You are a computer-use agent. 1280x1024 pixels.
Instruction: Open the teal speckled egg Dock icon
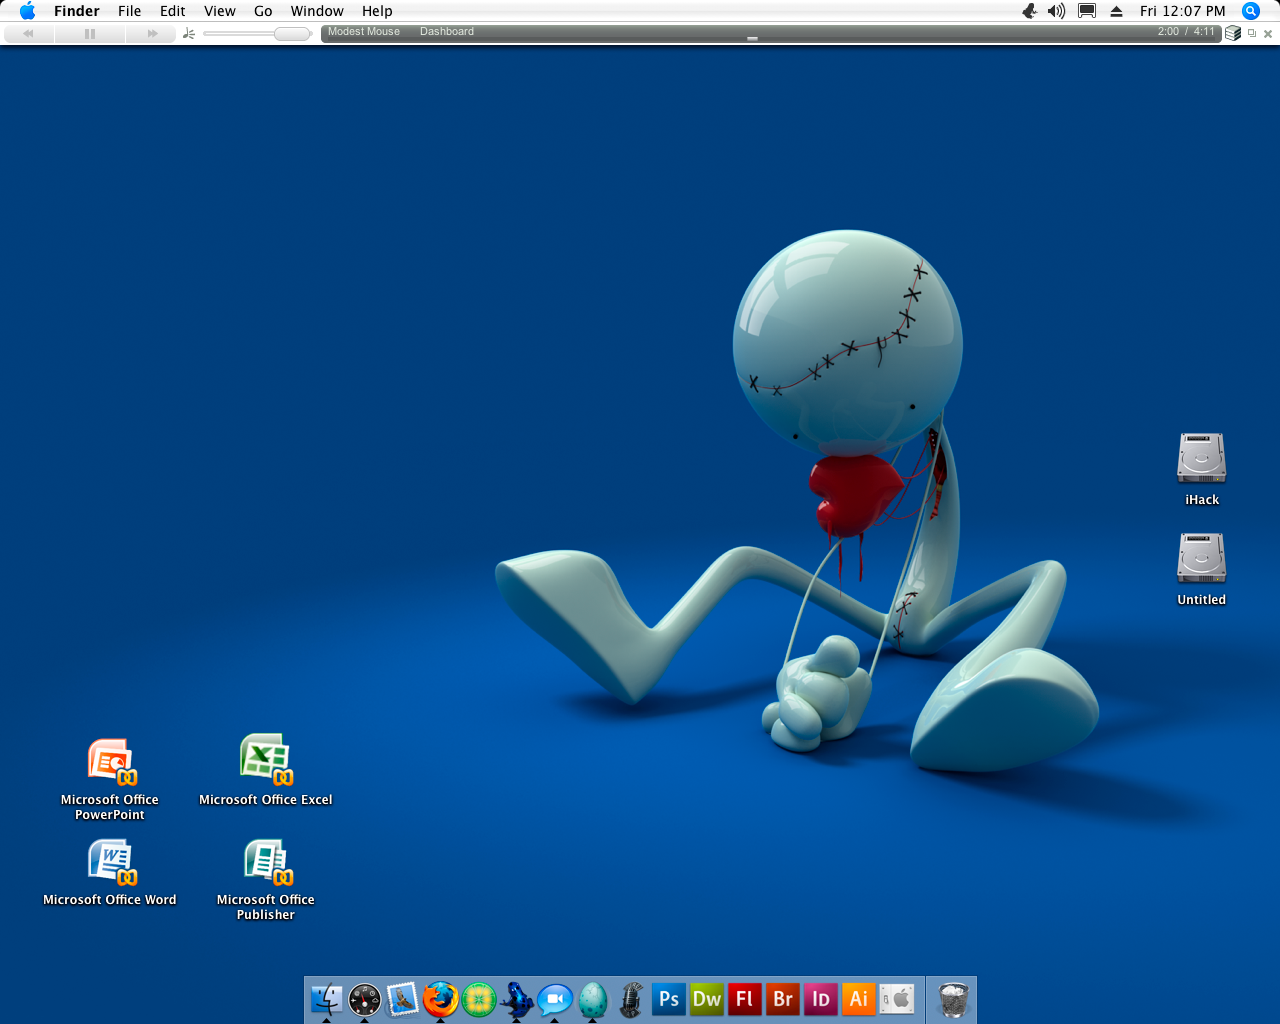pyautogui.click(x=593, y=999)
